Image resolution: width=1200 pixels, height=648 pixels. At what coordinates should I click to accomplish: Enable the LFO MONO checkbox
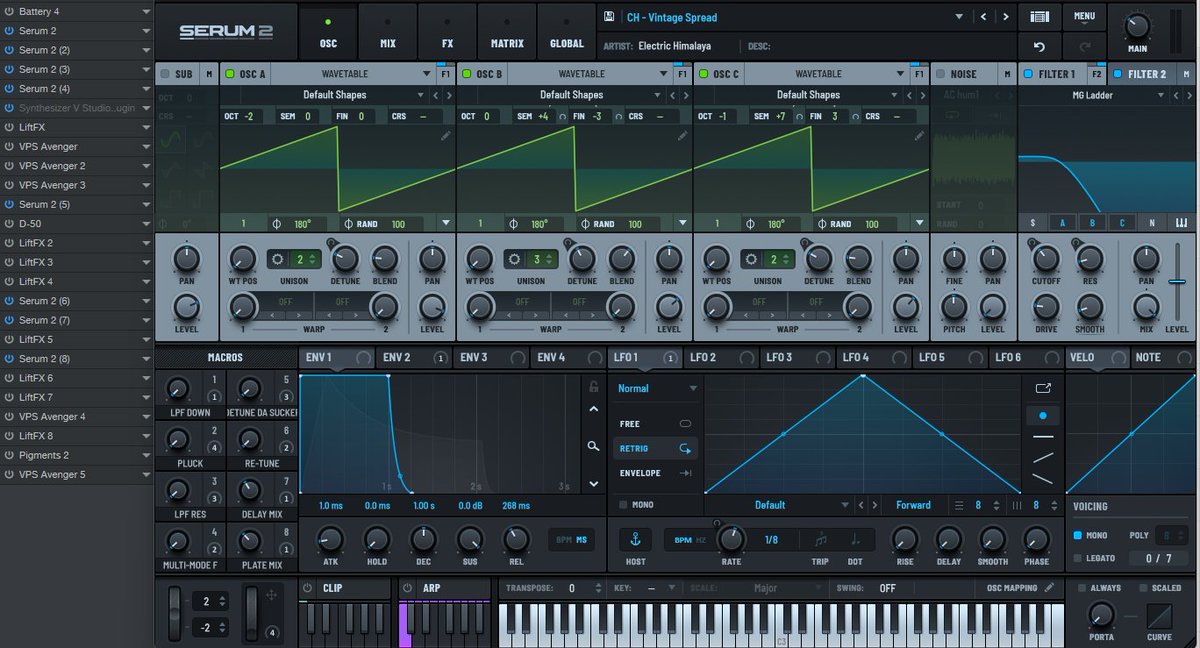623,505
